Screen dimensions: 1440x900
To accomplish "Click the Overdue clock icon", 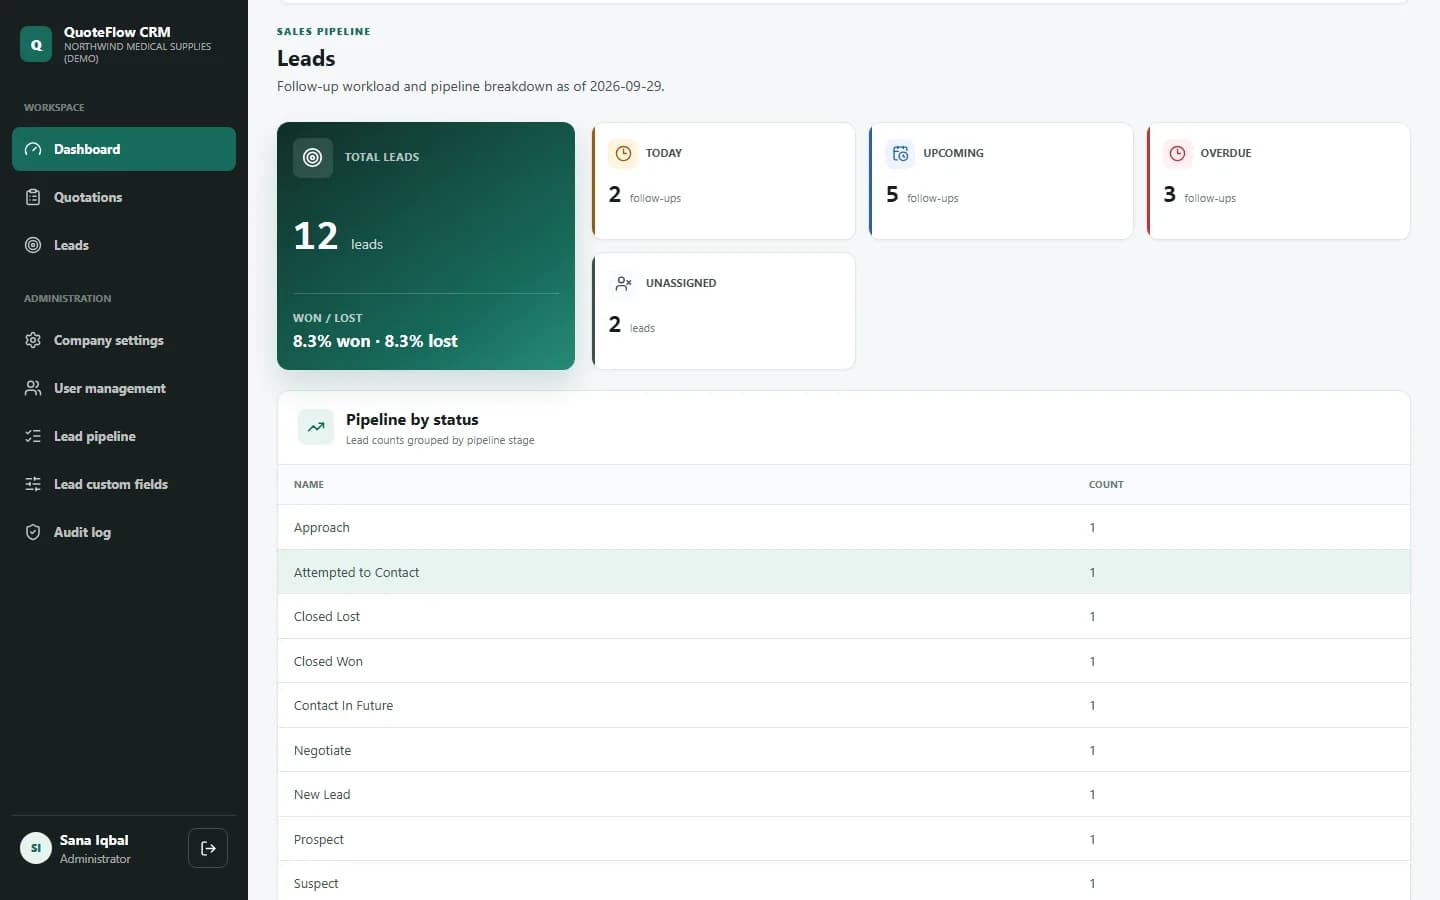I will (x=1177, y=153).
